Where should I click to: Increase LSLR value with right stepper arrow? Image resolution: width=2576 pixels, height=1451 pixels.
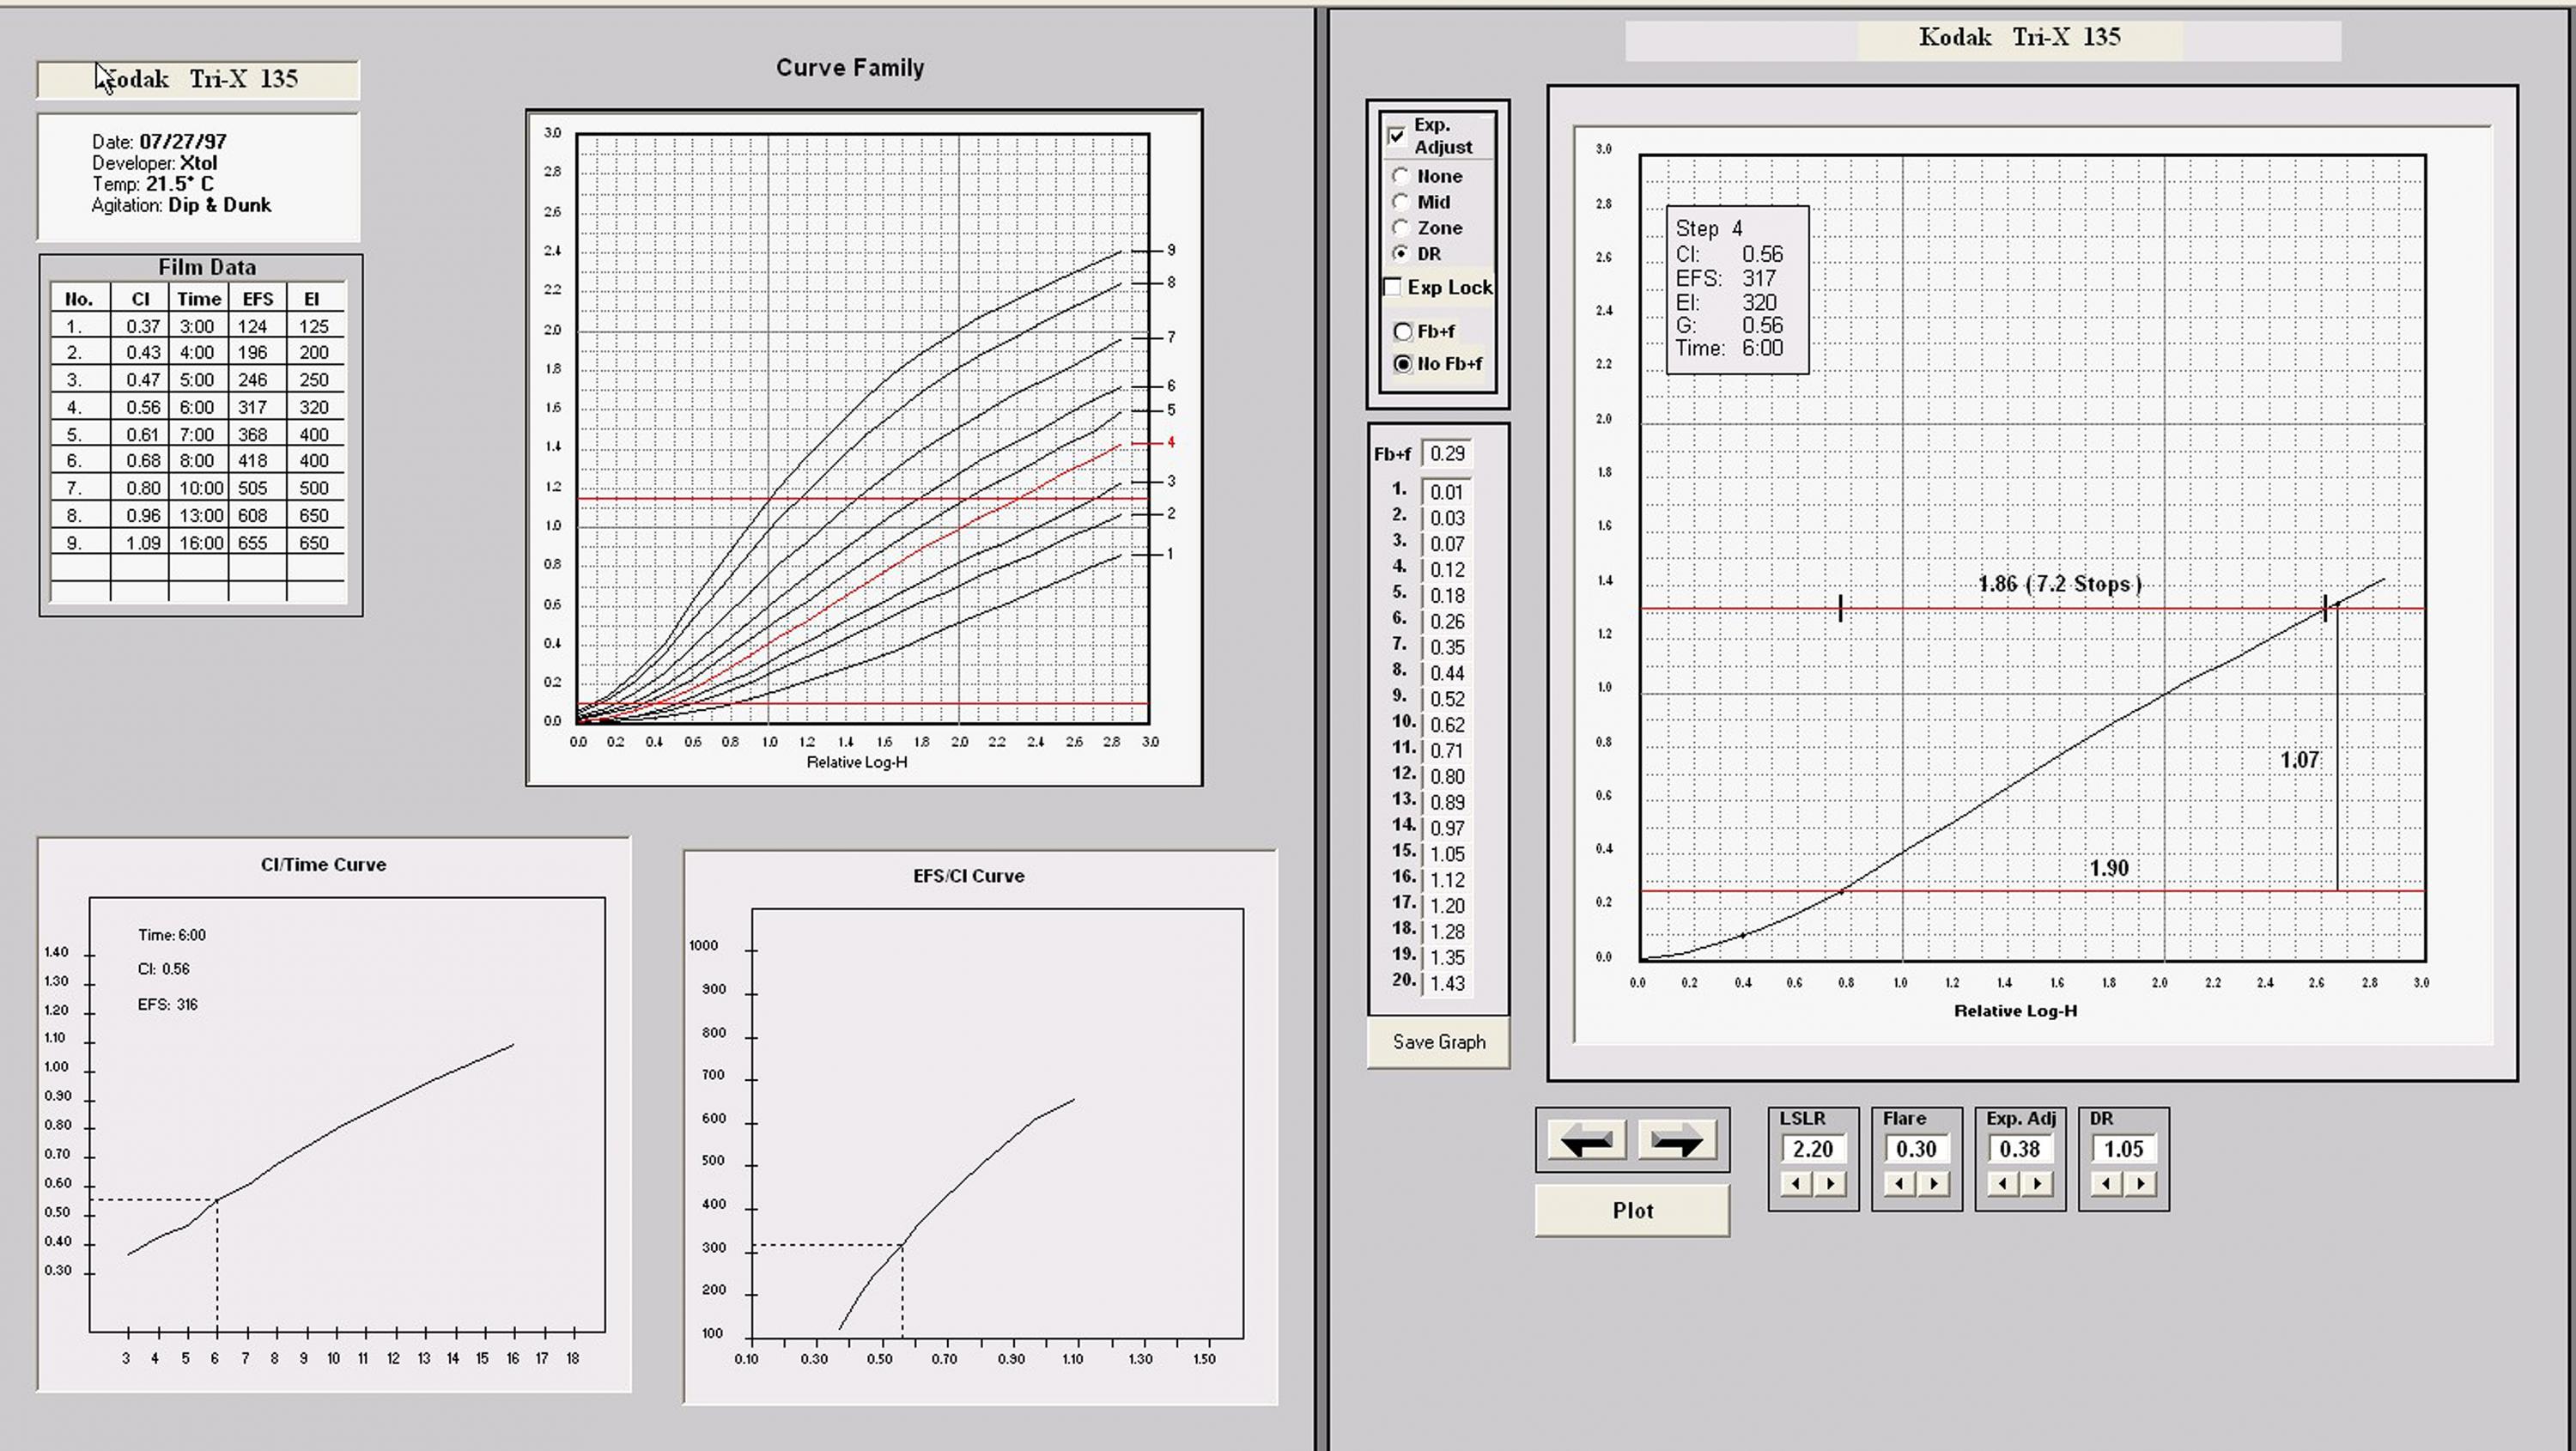click(1831, 1184)
